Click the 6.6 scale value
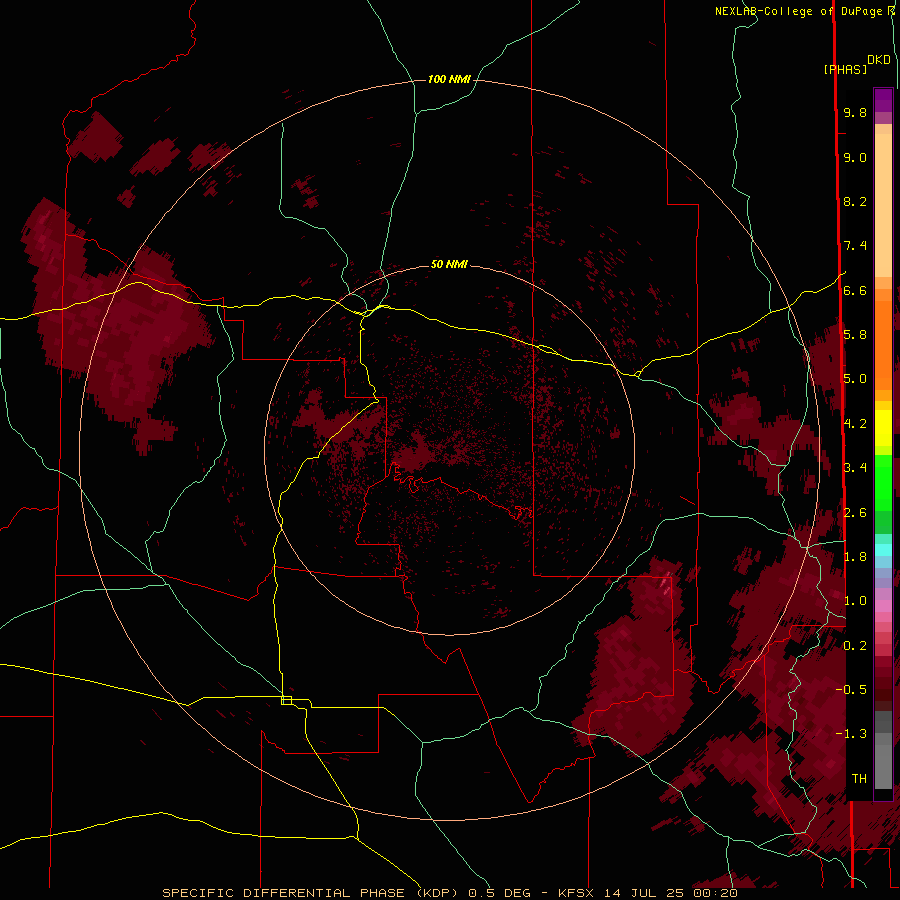This screenshot has width=900, height=900. [855, 290]
